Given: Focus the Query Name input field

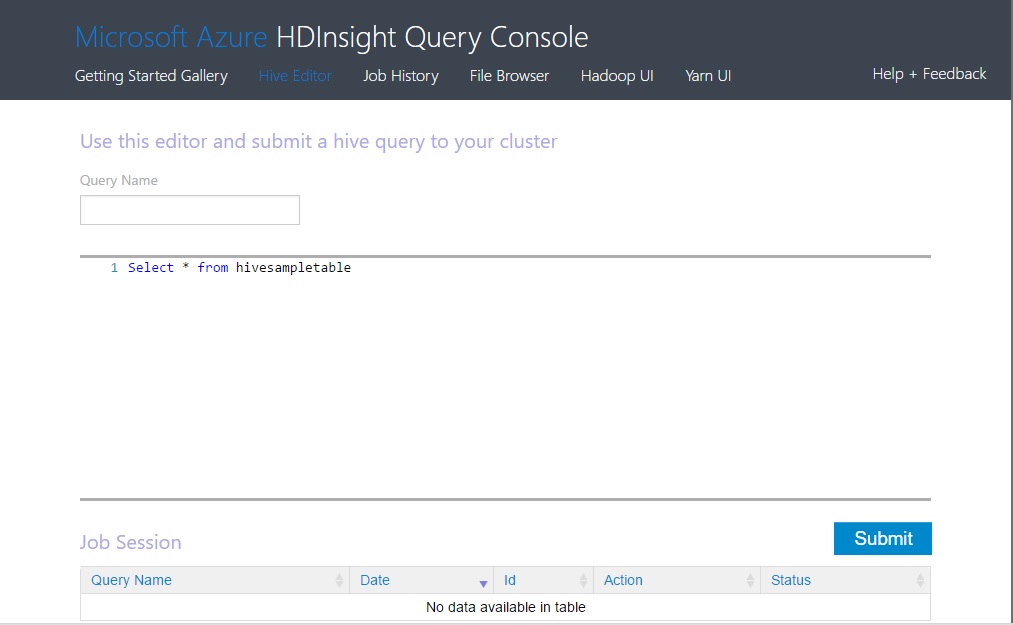Looking at the screenshot, I should pos(190,210).
